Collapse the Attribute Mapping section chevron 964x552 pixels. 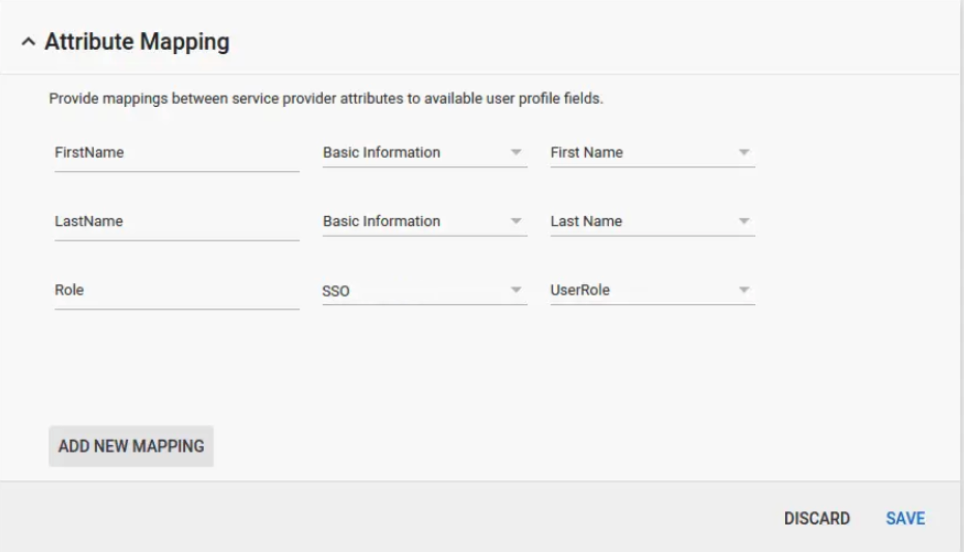tap(27, 42)
